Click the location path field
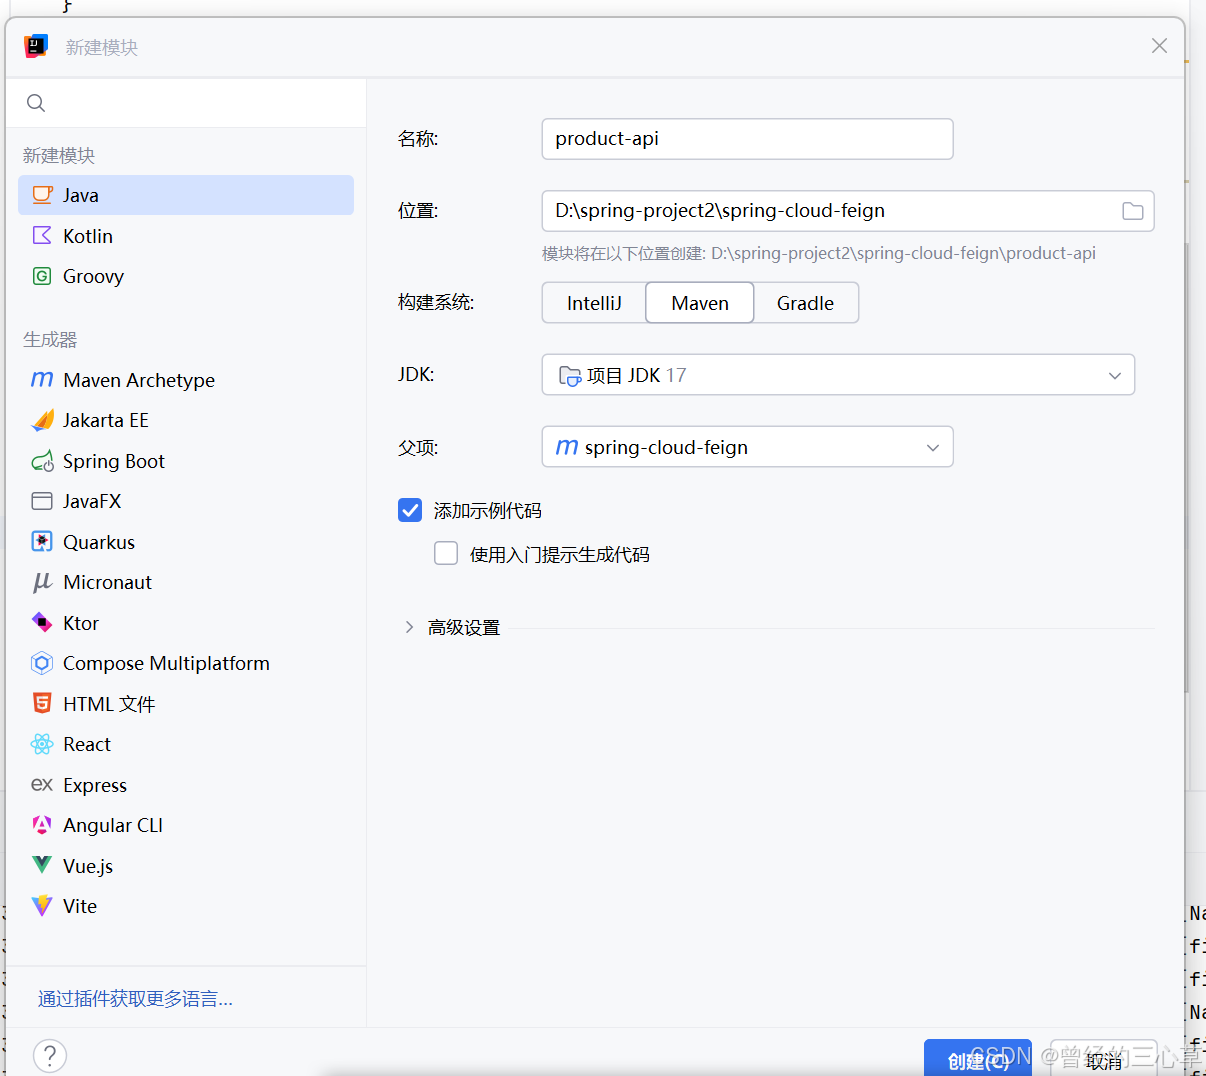This screenshot has height=1076, width=1206. point(848,211)
